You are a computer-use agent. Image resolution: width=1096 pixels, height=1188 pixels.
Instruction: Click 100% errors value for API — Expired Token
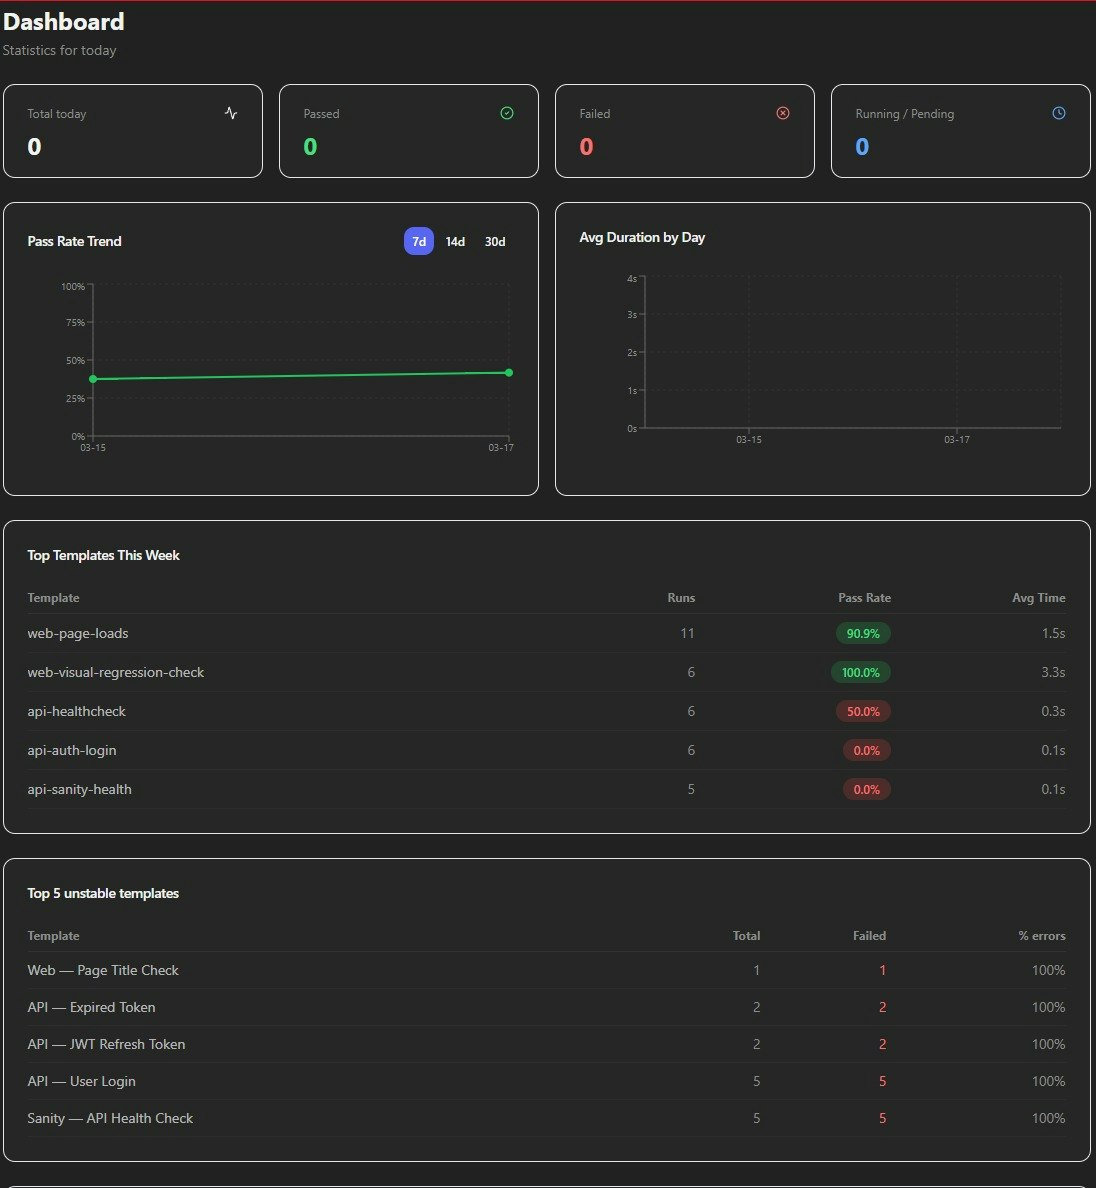[x=1048, y=1008]
